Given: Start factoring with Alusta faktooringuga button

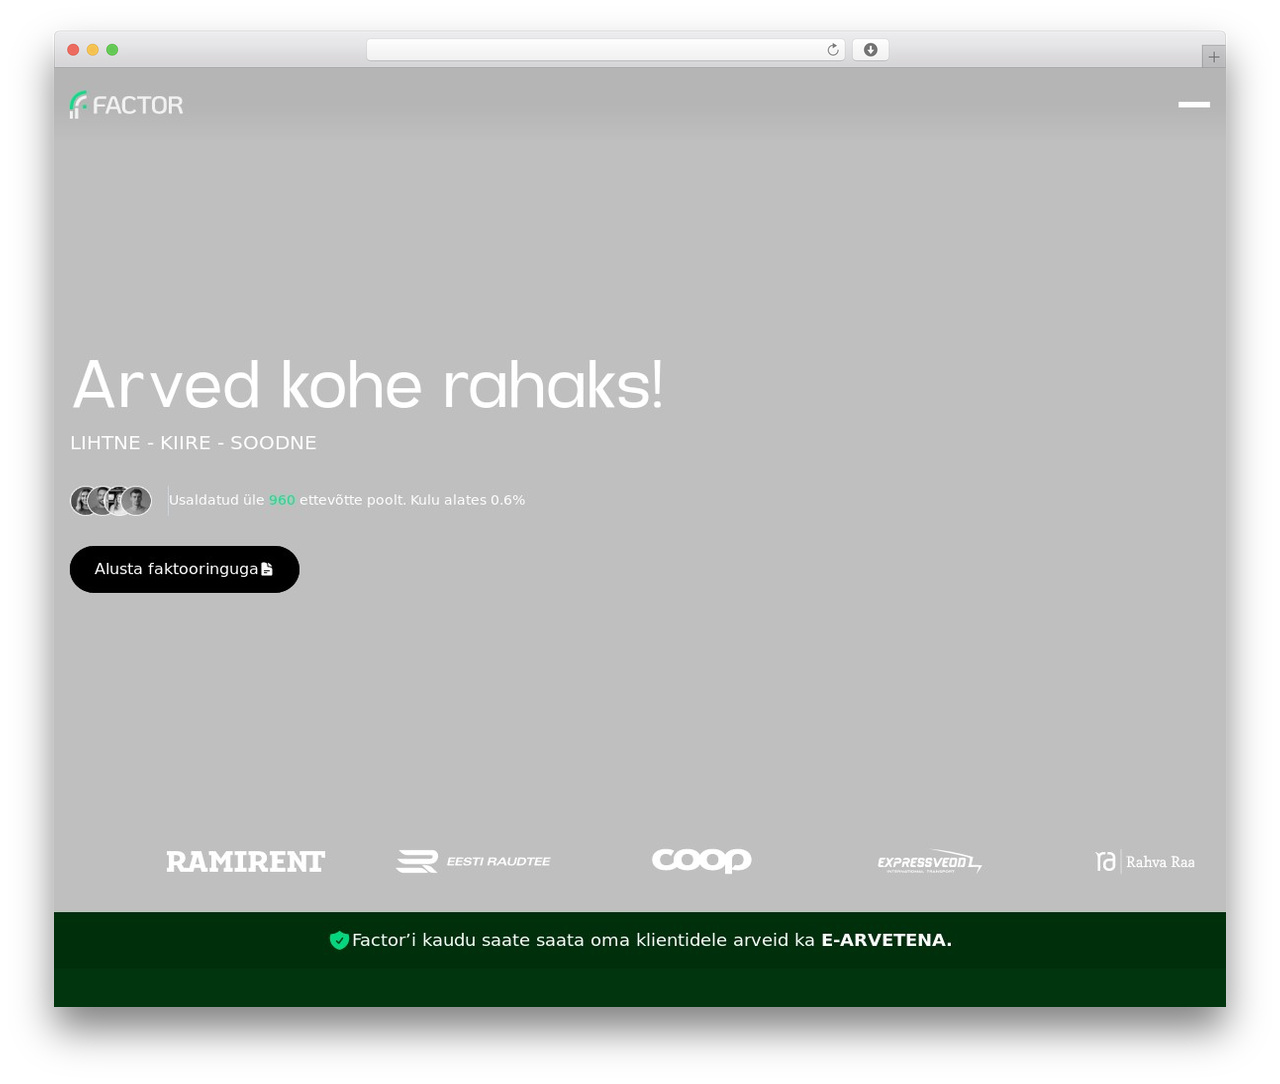Looking at the screenshot, I should click(184, 569).
